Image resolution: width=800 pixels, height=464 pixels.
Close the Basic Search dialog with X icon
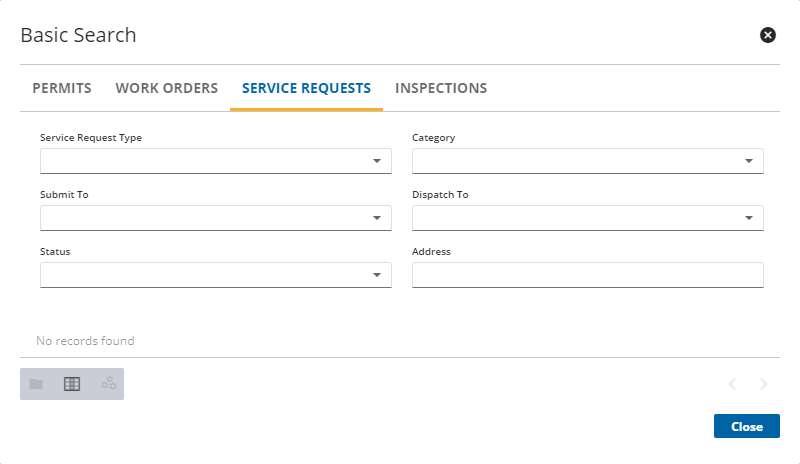768,35
